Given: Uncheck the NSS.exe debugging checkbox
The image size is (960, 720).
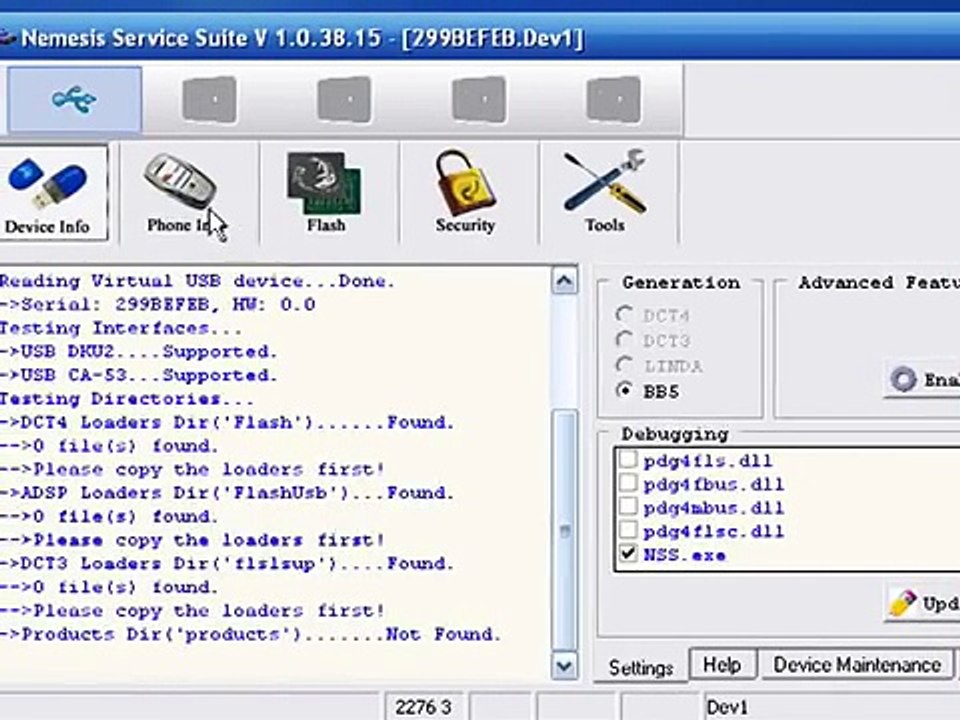Looking at the screenshot, I should (628, 553).
